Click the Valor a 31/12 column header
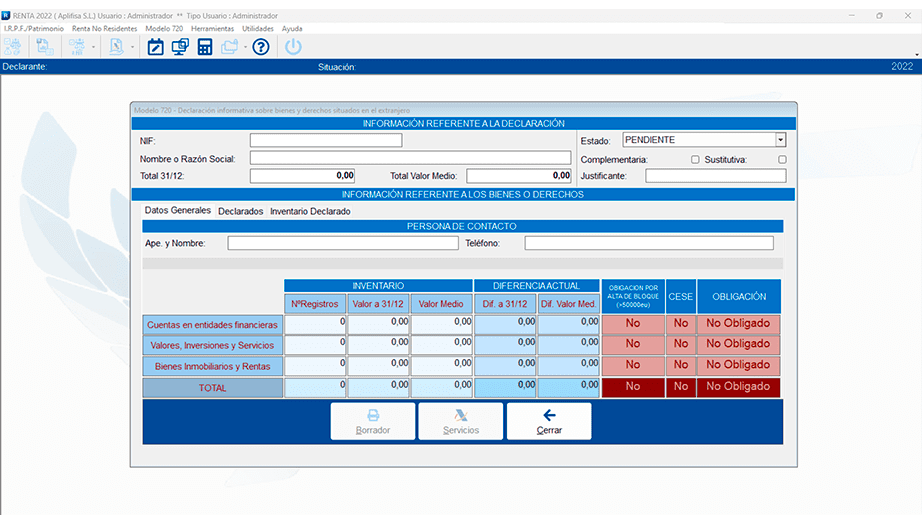Viewport: 922px width, 524px height. coord(378,303)
